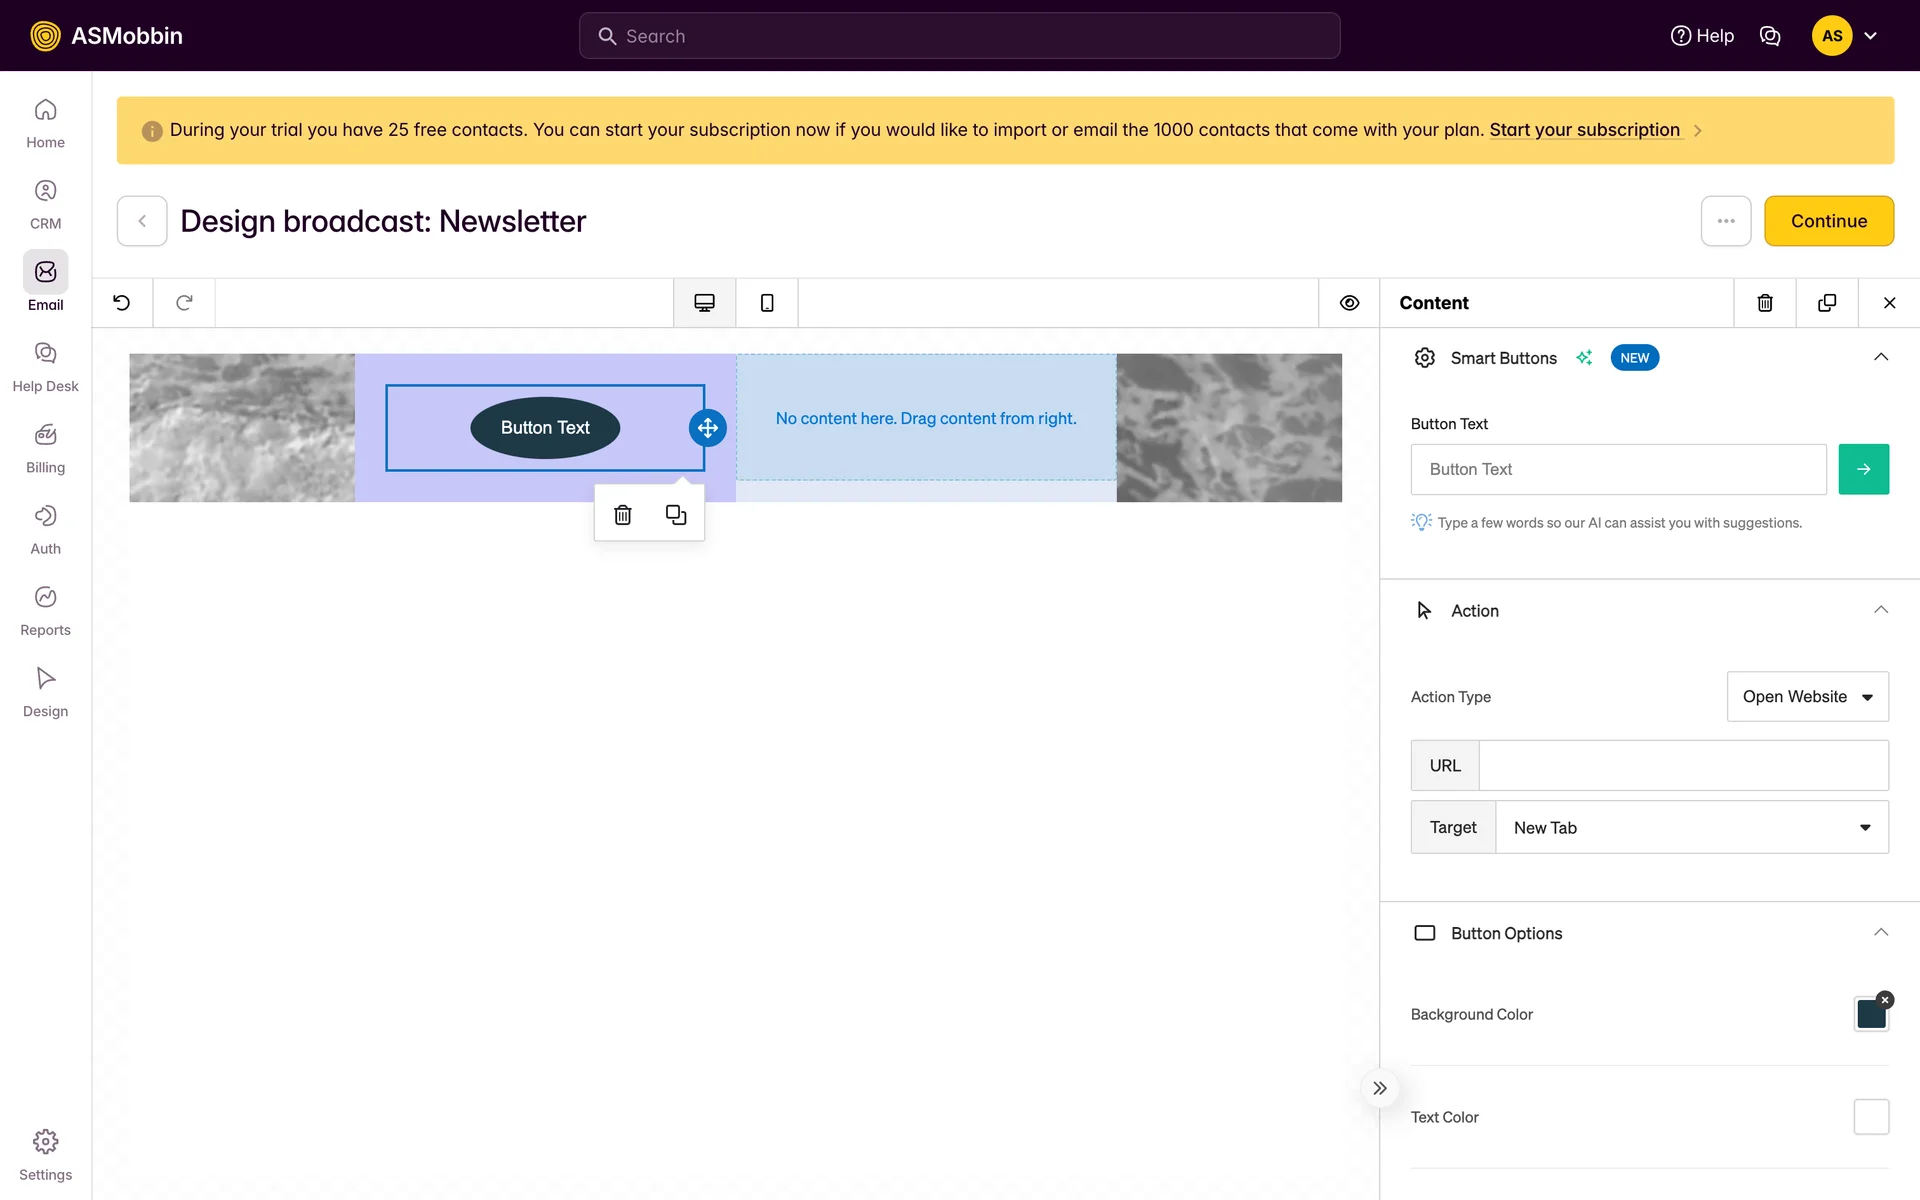Click the undo arrow icon

[122, 303]
